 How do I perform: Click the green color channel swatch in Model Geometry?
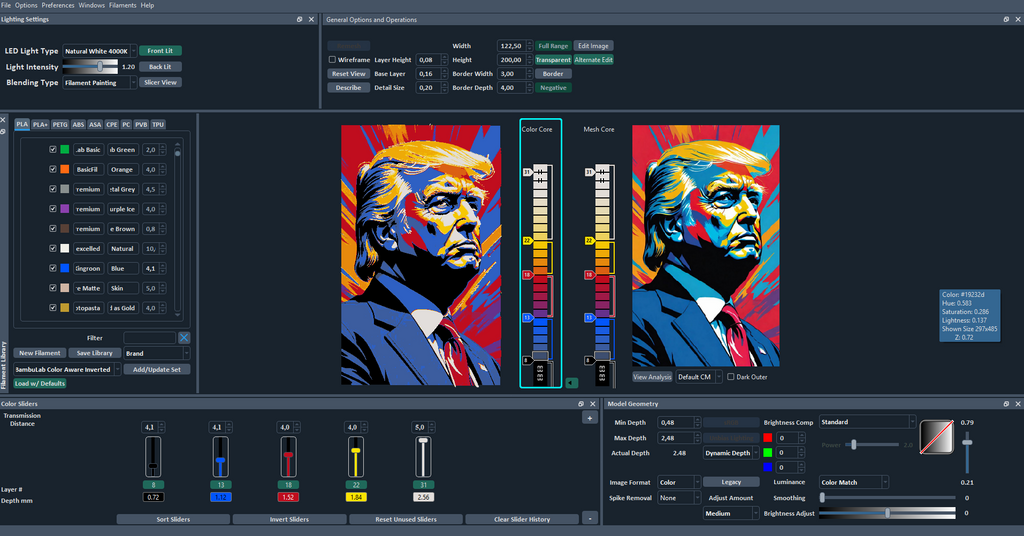click(767, 452)
